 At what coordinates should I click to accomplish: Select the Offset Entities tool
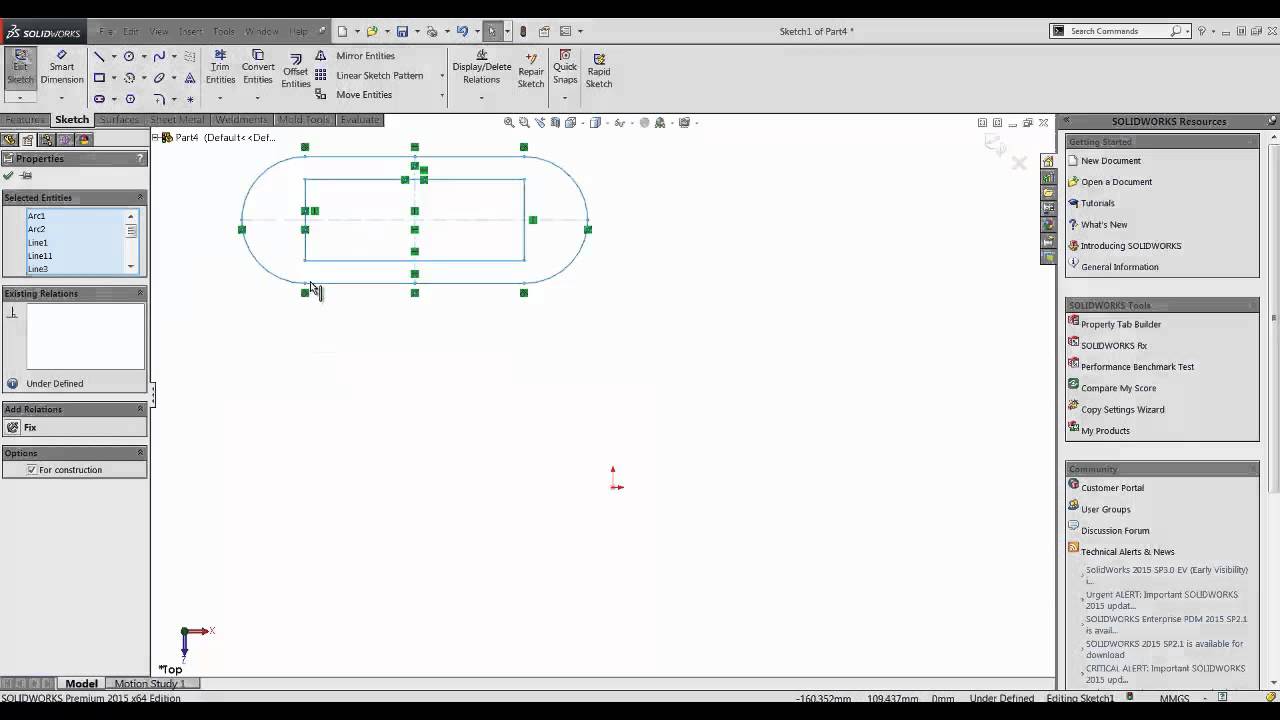(x=296, y=66)
